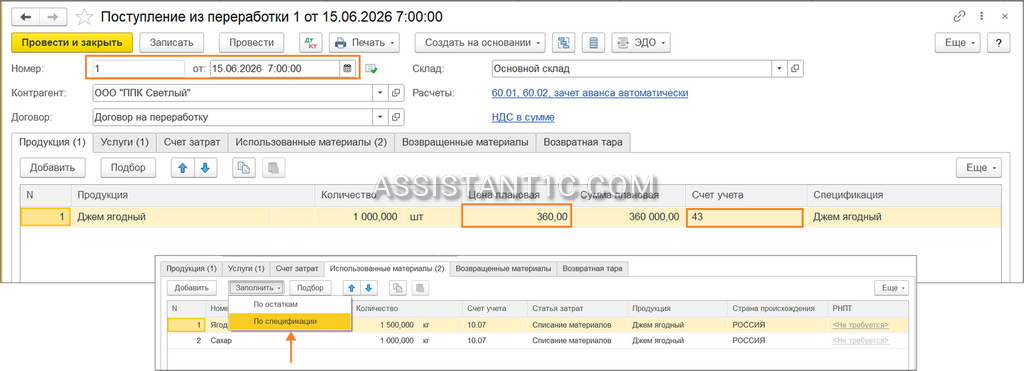Image resolution: width=1024 pixels, height=371 pixels.
Task: Open Еще menu of Продукция table
Action: (978, 168)
